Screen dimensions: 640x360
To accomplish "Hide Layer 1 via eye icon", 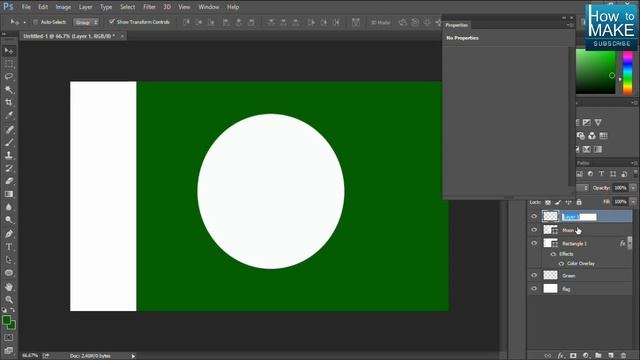I will click(534, 217).
